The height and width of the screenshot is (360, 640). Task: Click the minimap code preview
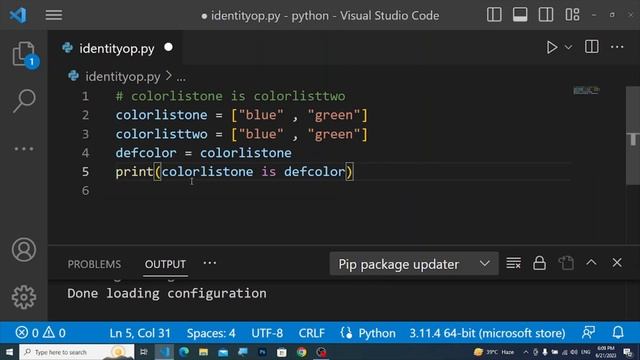tap(586, 90)
